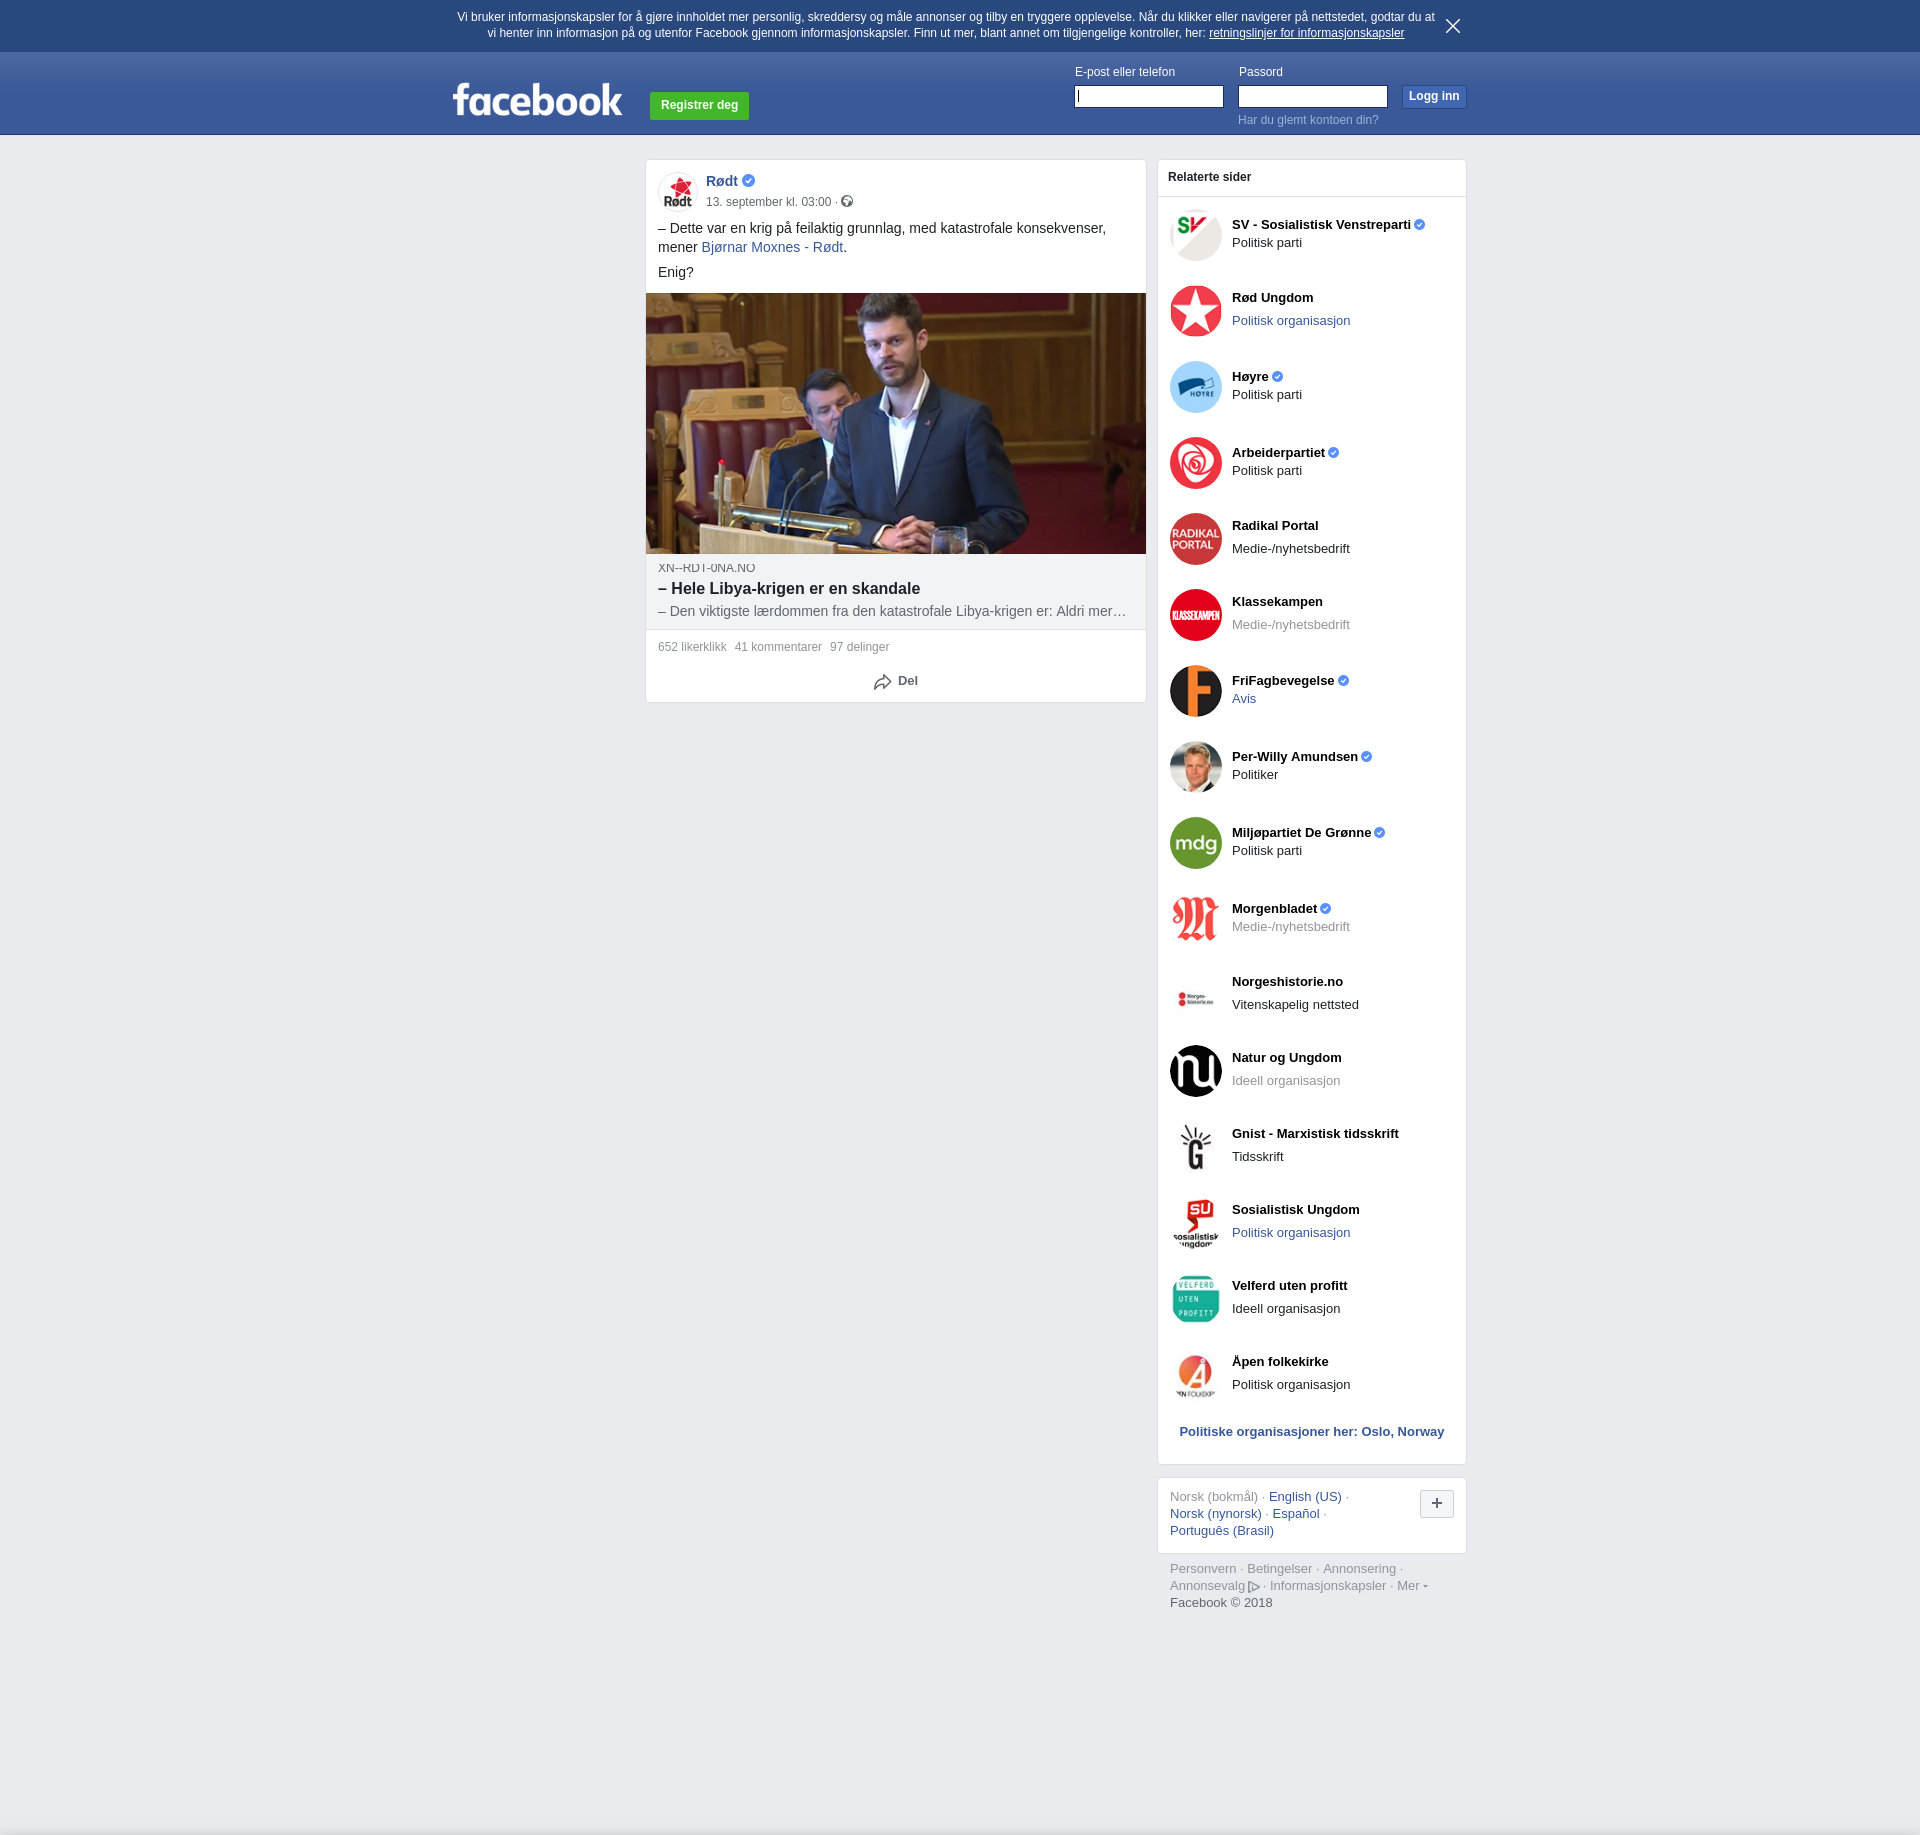
Task: Close the cookie notice banner
Action: pos(1453,26)
